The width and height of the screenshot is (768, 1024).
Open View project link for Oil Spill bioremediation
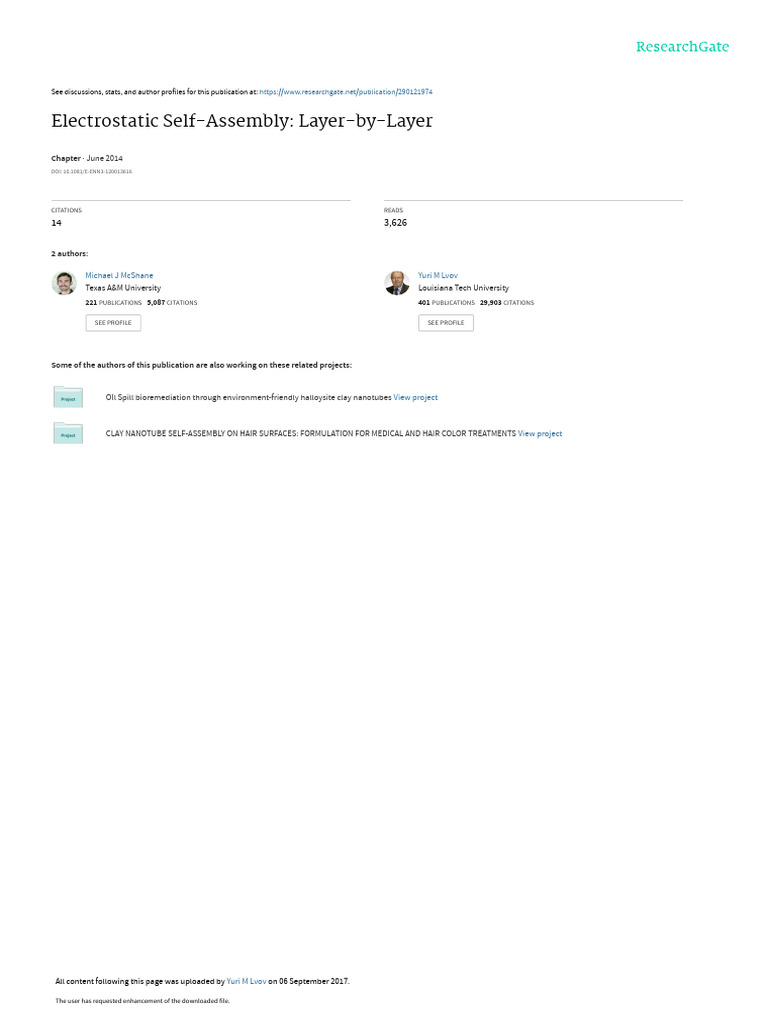[415, 397]
